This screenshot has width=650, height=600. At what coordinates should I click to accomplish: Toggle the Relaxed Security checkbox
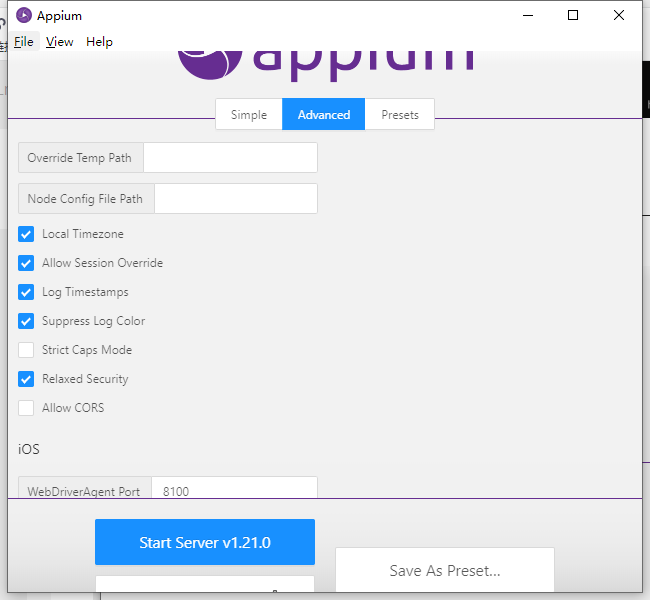pos(26,379)
